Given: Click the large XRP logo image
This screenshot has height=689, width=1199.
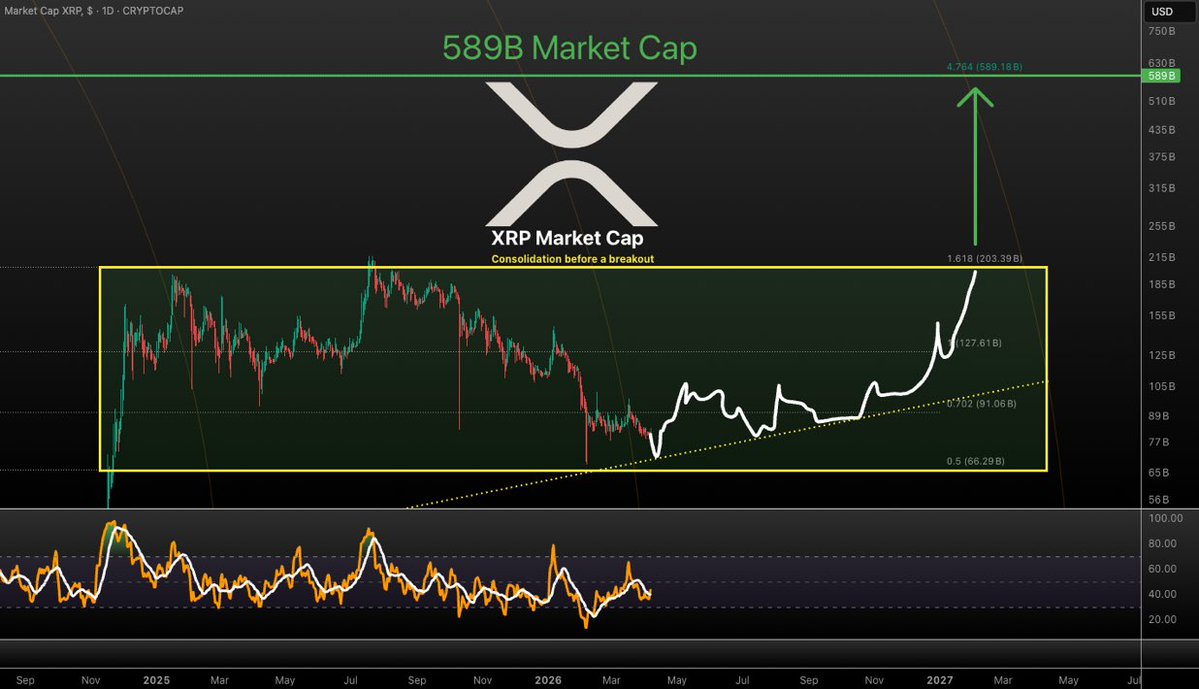Looking at the screenshot, I should tap(571, 154).
